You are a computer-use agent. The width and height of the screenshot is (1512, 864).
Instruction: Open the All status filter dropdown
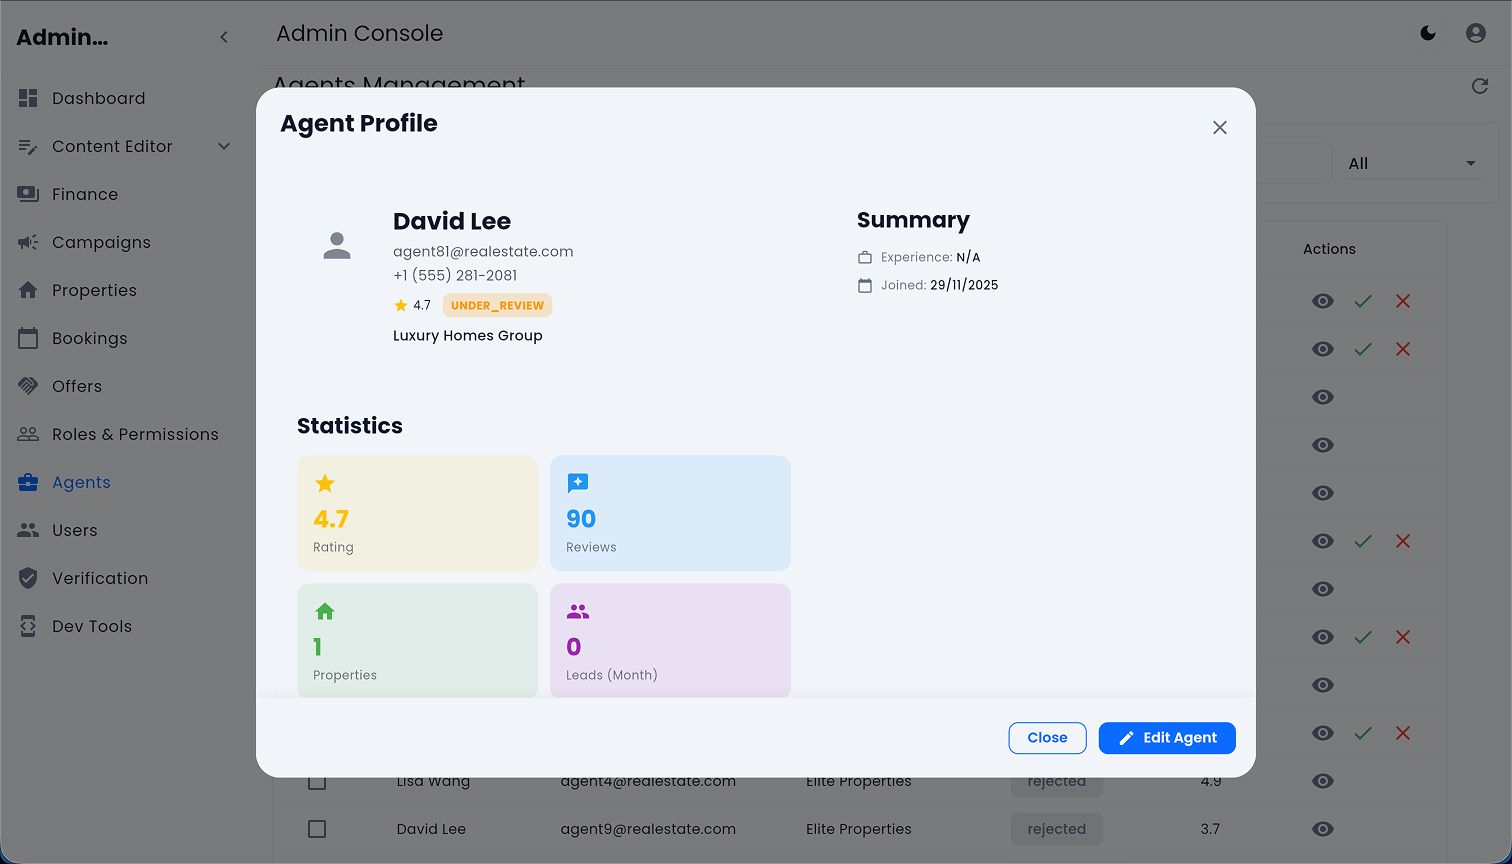click(x=1411, y=164)
